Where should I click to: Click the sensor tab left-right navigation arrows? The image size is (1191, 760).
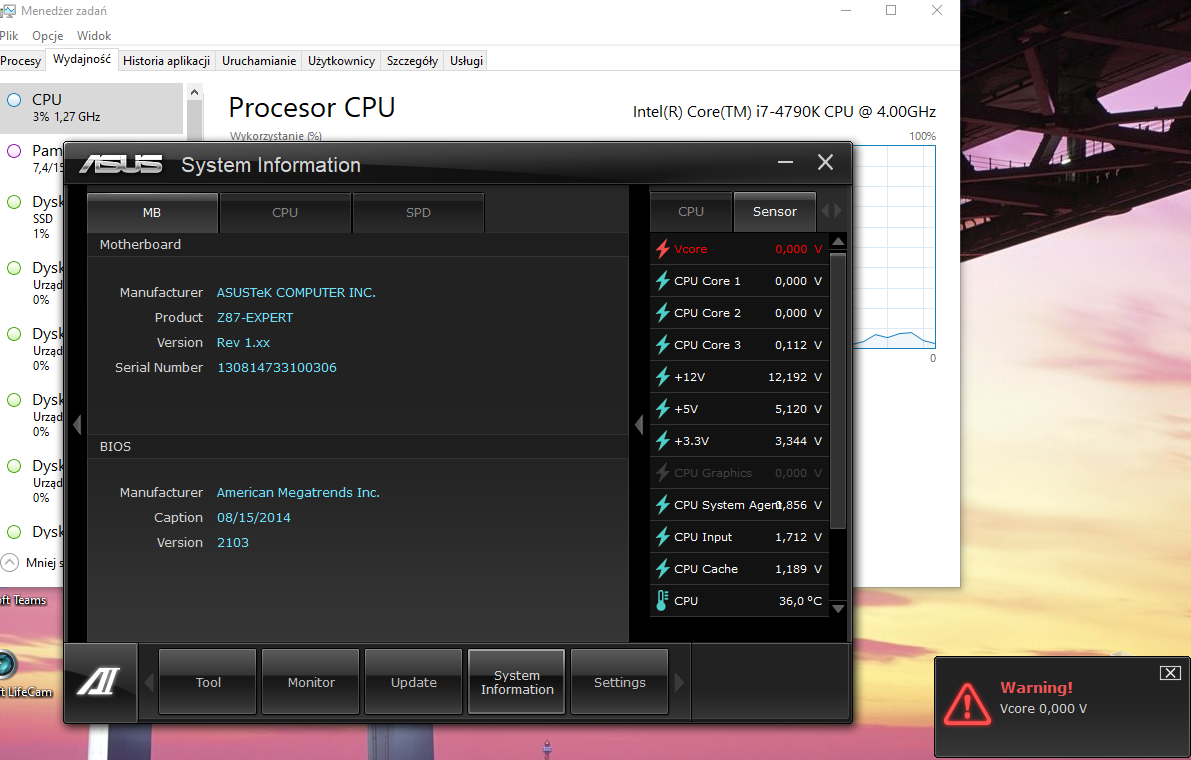(832, 211)
